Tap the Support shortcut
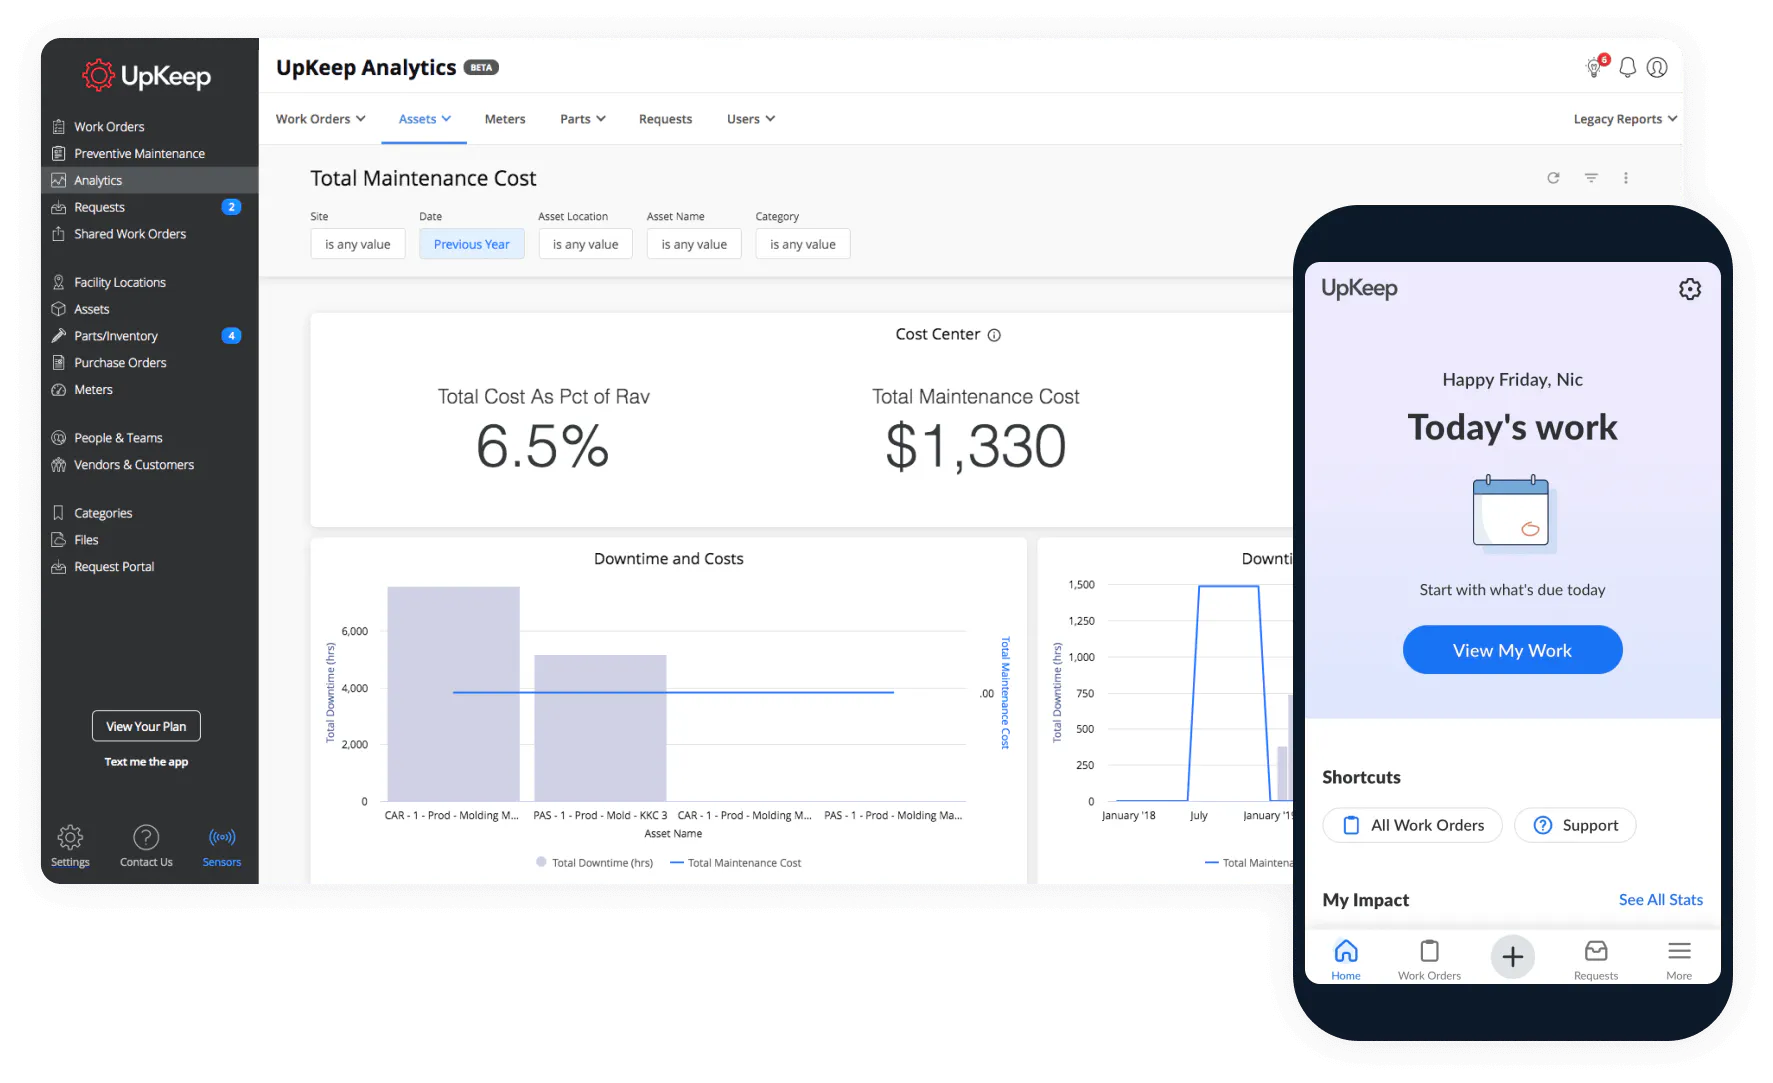This screenshot has width=1773, height=1083. (x=1575, y=825)
